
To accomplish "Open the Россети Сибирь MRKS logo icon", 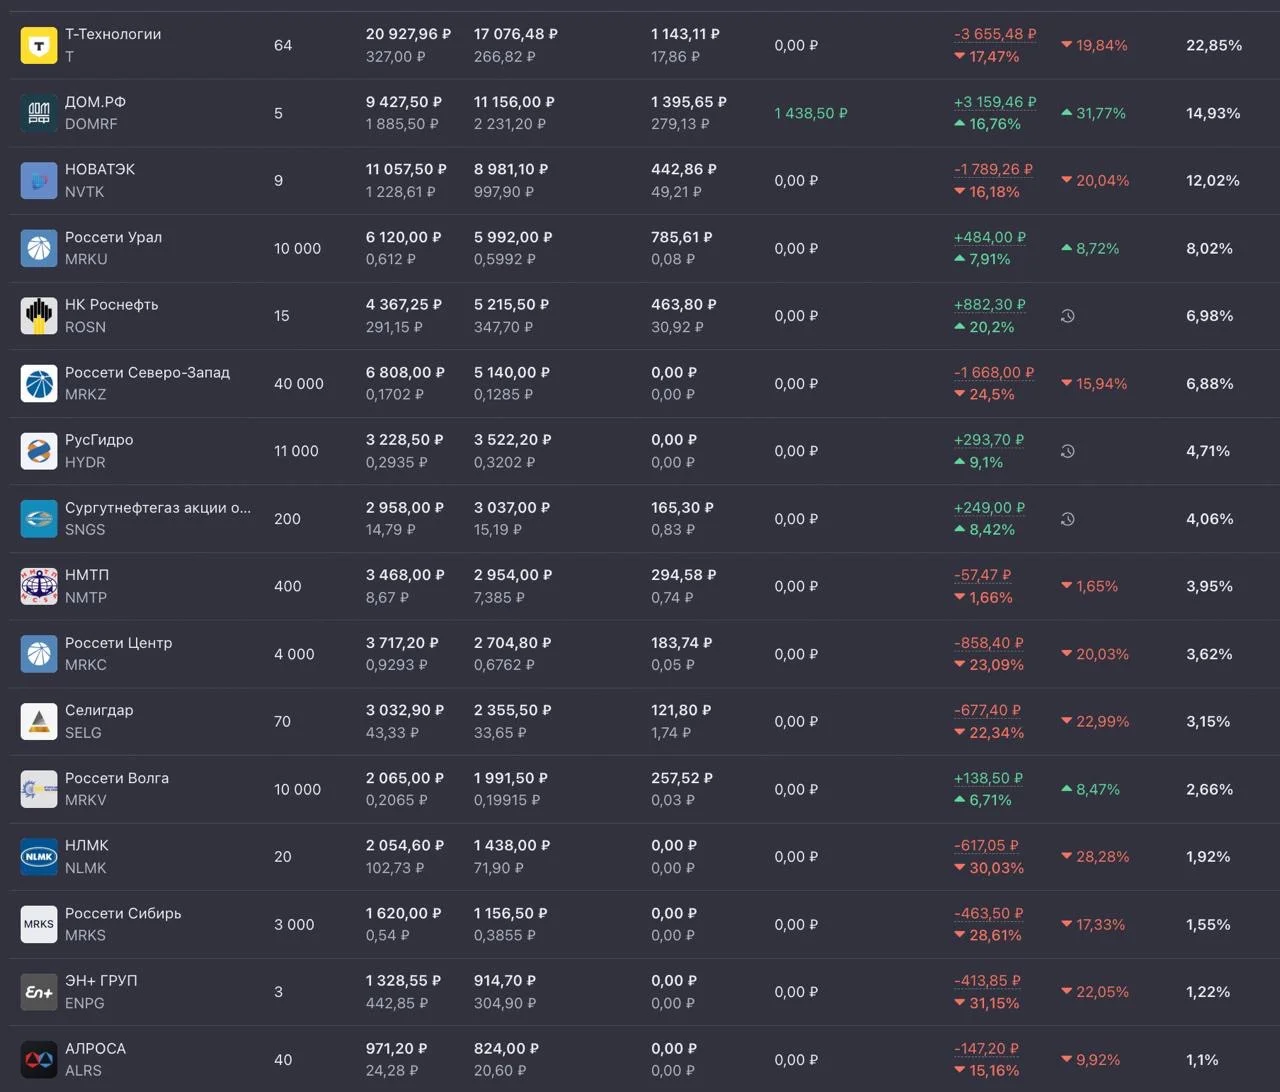I will pos(39,924).
